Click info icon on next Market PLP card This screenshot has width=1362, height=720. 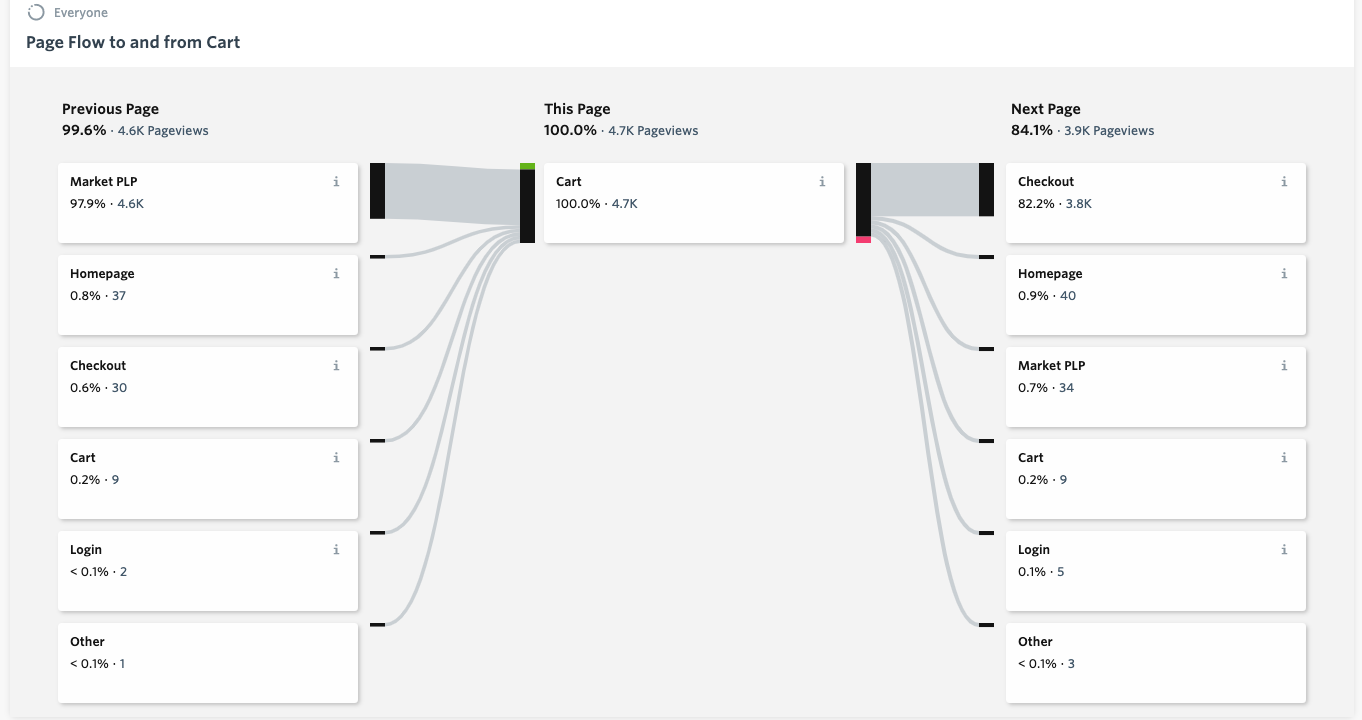point(1284,366)
